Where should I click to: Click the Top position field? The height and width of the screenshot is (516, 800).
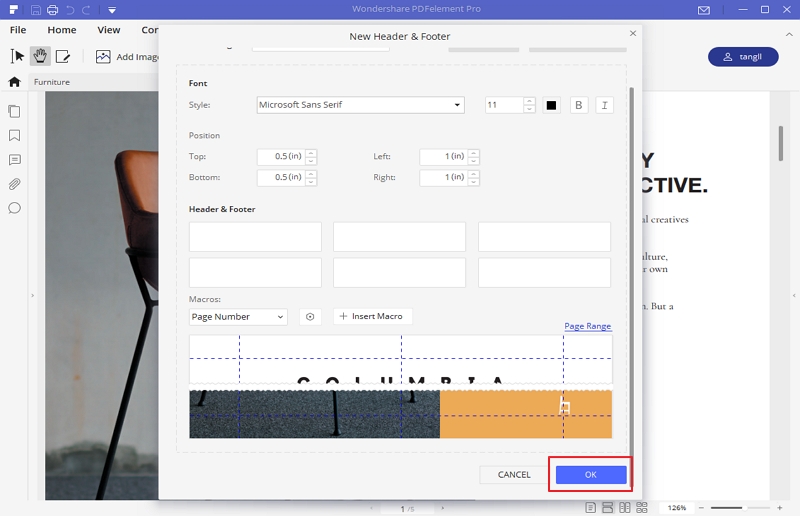coord(281,157)
